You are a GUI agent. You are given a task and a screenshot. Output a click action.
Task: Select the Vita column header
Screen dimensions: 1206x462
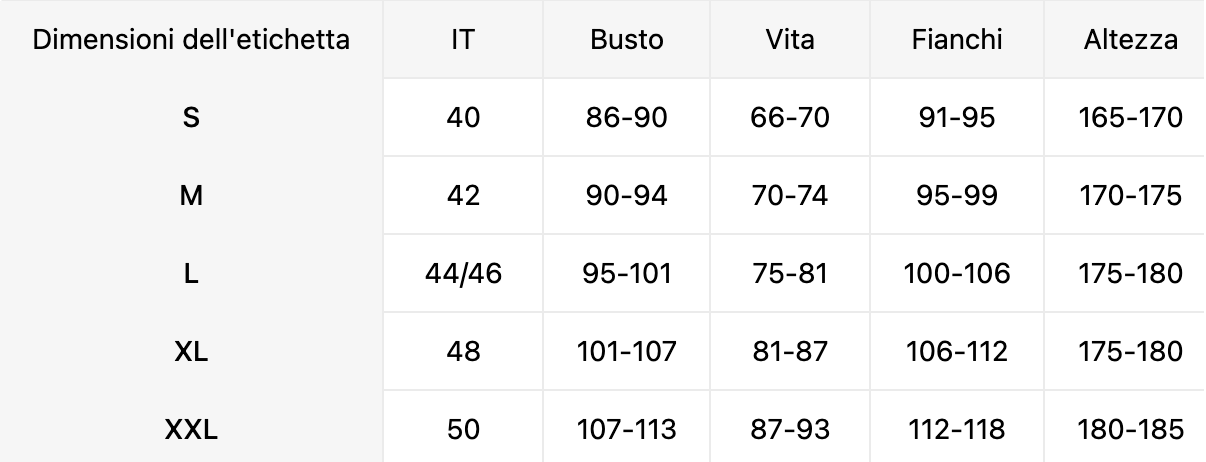click(x=790, y=40)
